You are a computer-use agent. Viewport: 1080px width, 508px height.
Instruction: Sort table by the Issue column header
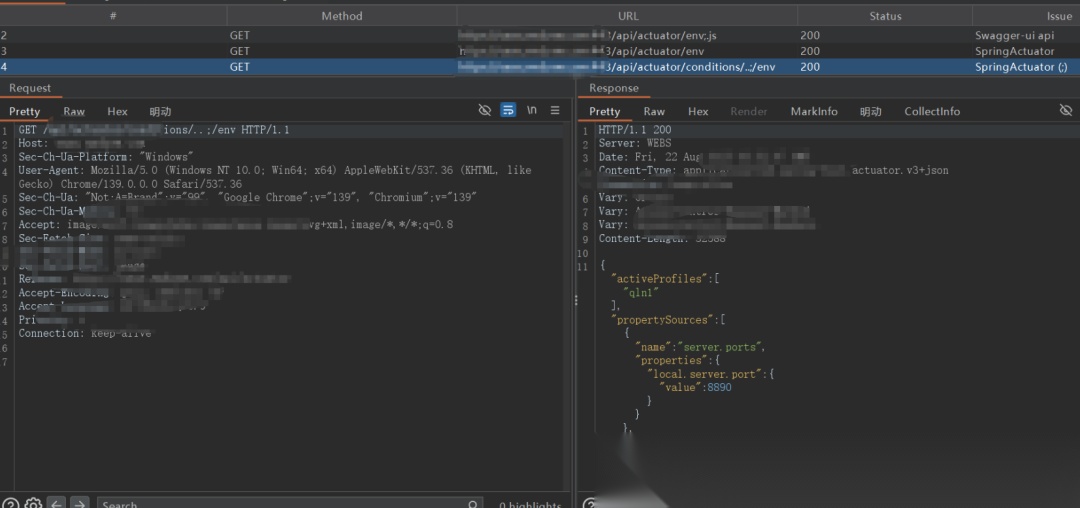tap(1026, 16)
